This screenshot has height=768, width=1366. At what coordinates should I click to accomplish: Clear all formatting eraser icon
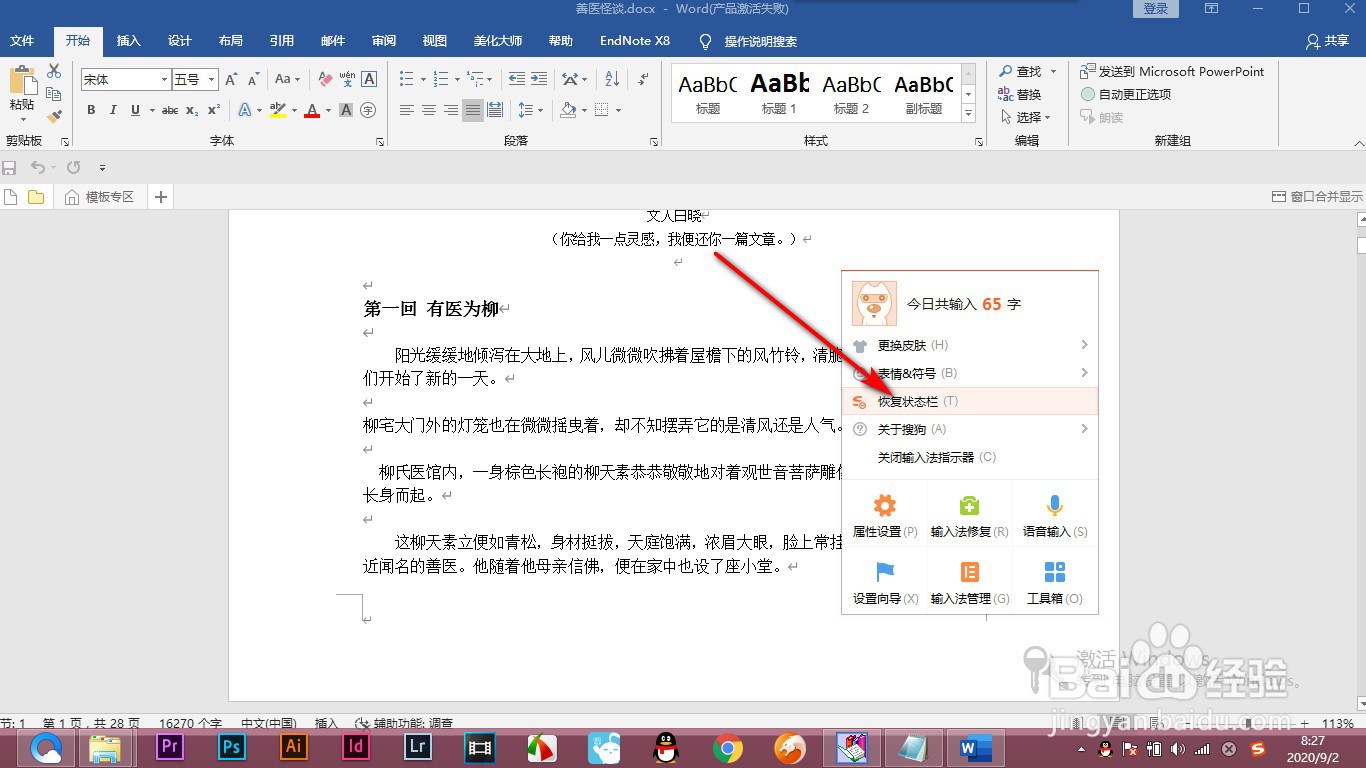tap(325, 79)
